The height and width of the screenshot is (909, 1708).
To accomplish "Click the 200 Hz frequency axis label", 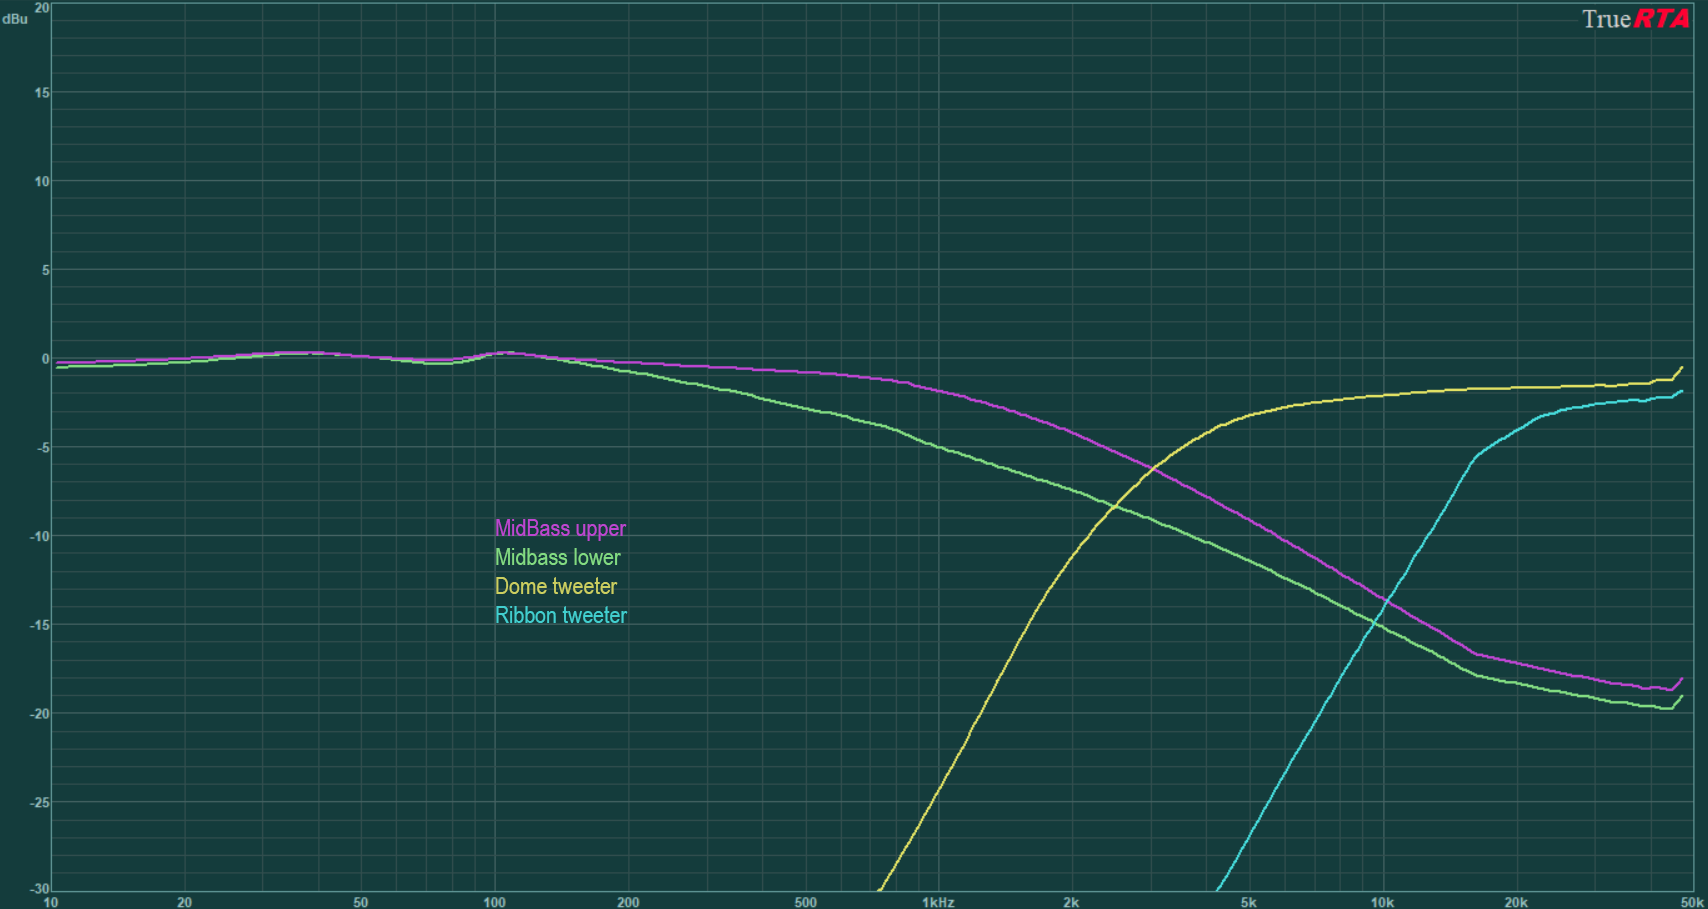I will point(628,902).
